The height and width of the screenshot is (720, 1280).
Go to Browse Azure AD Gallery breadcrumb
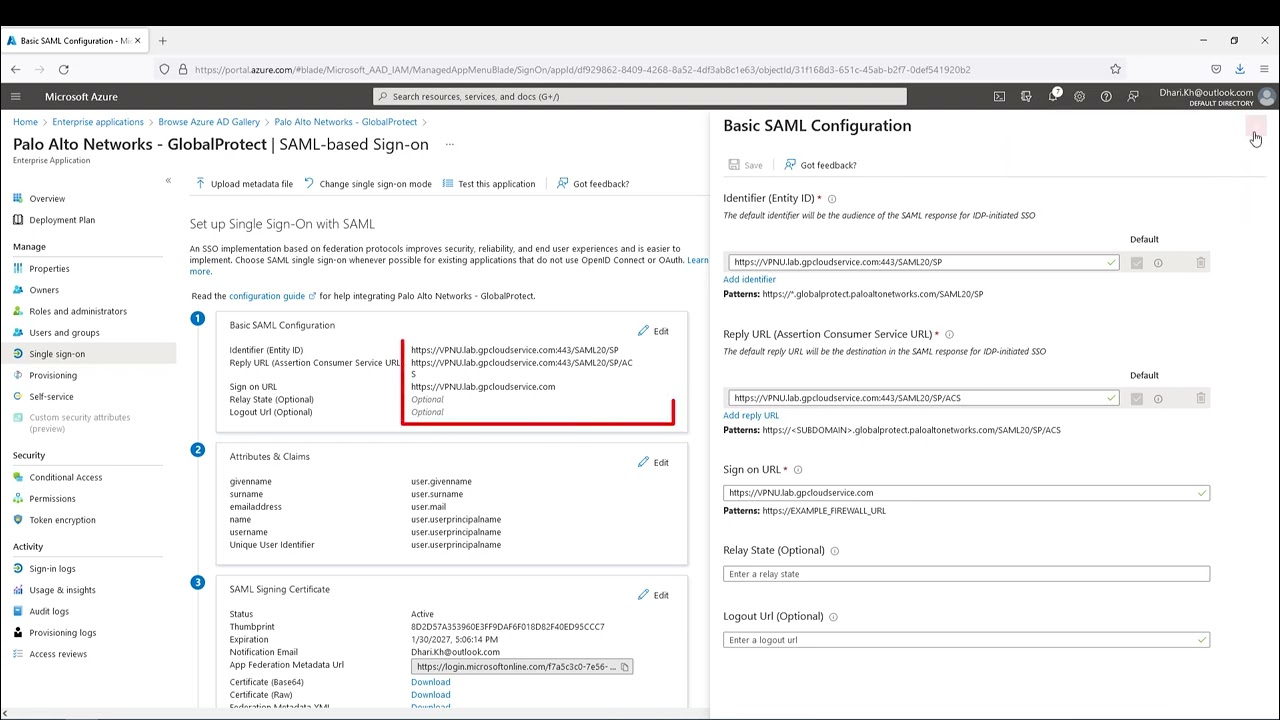pos(209,122)
